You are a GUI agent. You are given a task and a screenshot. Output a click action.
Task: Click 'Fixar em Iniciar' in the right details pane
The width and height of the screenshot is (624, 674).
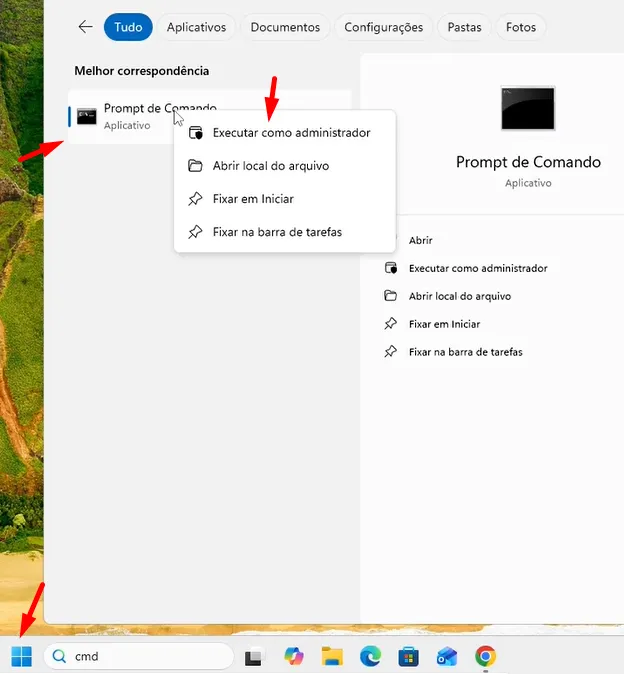click(444, 324)
